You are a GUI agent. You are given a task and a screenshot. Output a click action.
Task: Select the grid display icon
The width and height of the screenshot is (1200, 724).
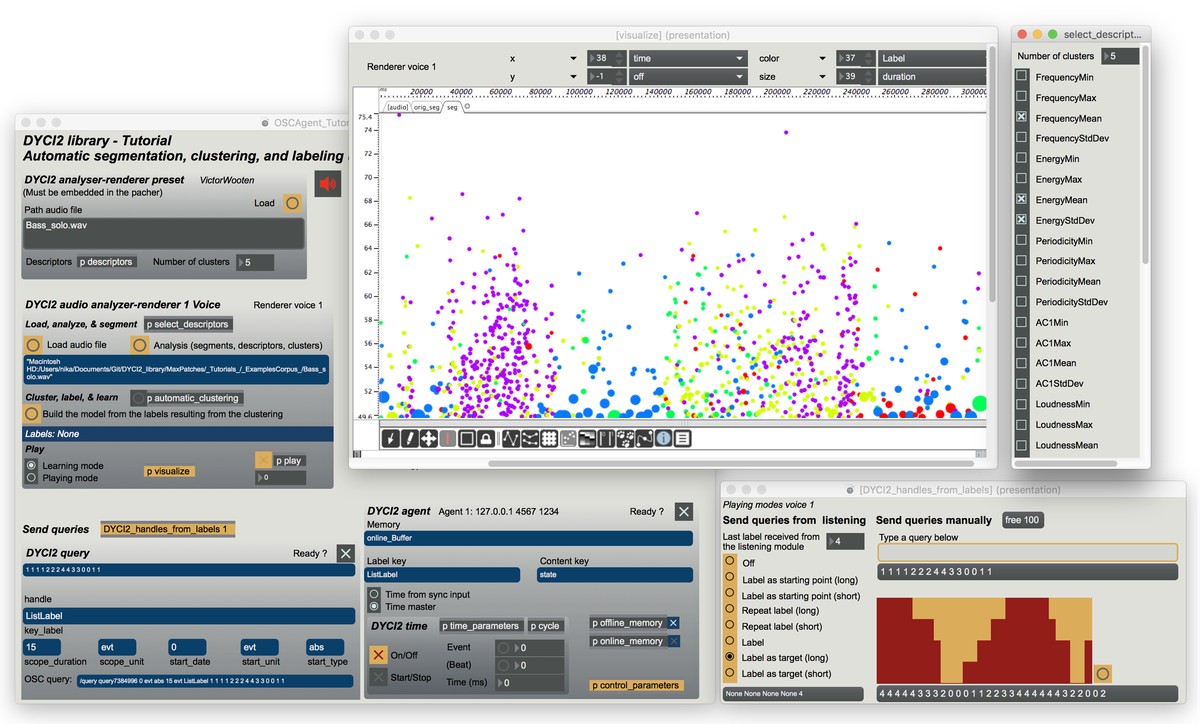548,438
